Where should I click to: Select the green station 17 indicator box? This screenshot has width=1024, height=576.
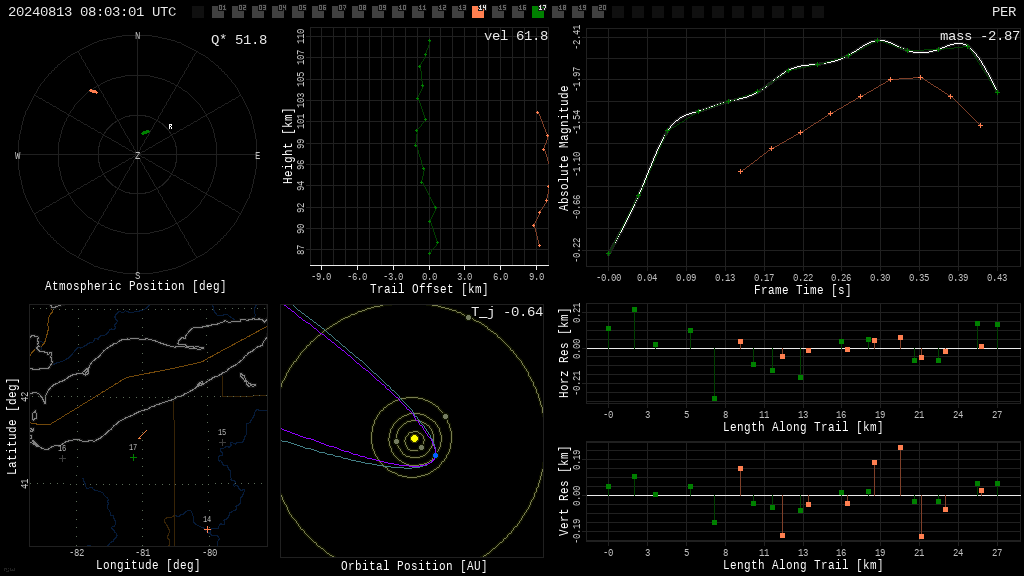pyautogui.click(x=539, y=11)
